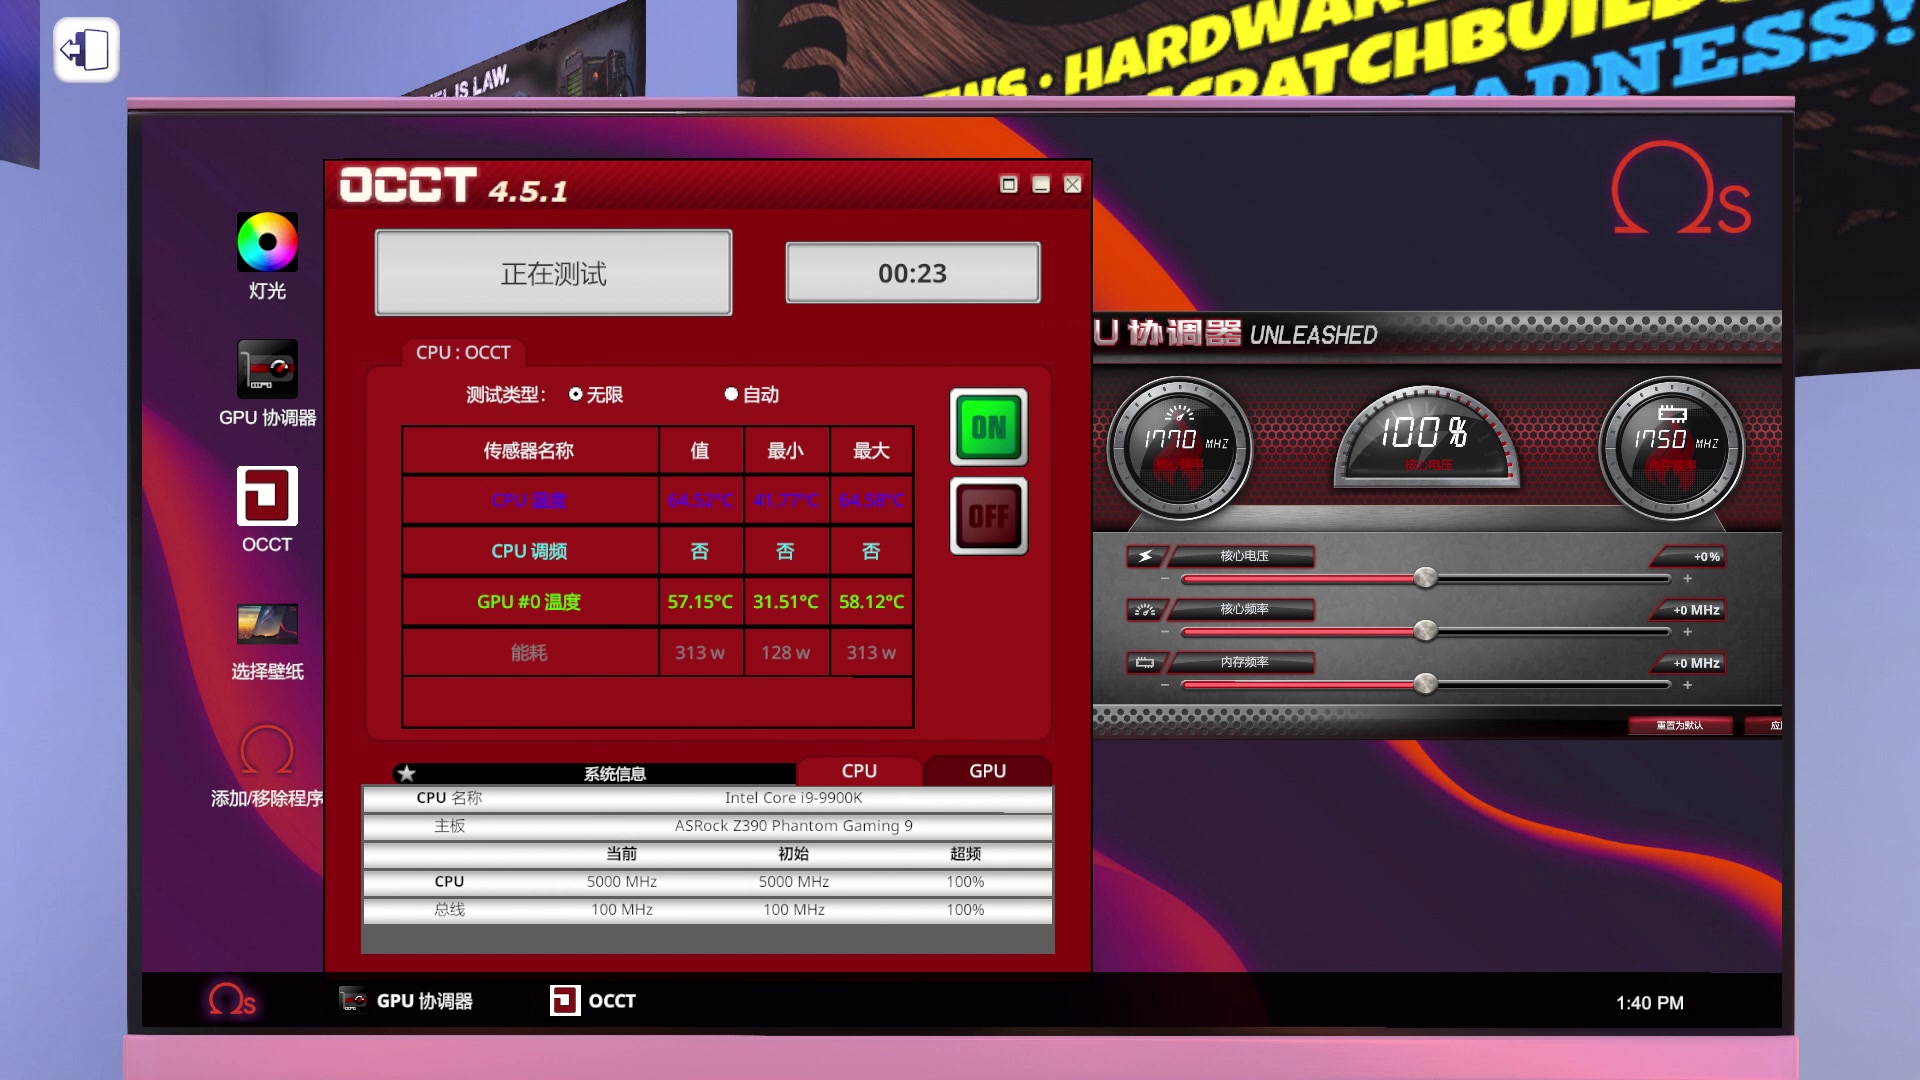Click the 传感器名称 column header
Viewport: 1920px width, 1080px height.
(x=529, y=451)
